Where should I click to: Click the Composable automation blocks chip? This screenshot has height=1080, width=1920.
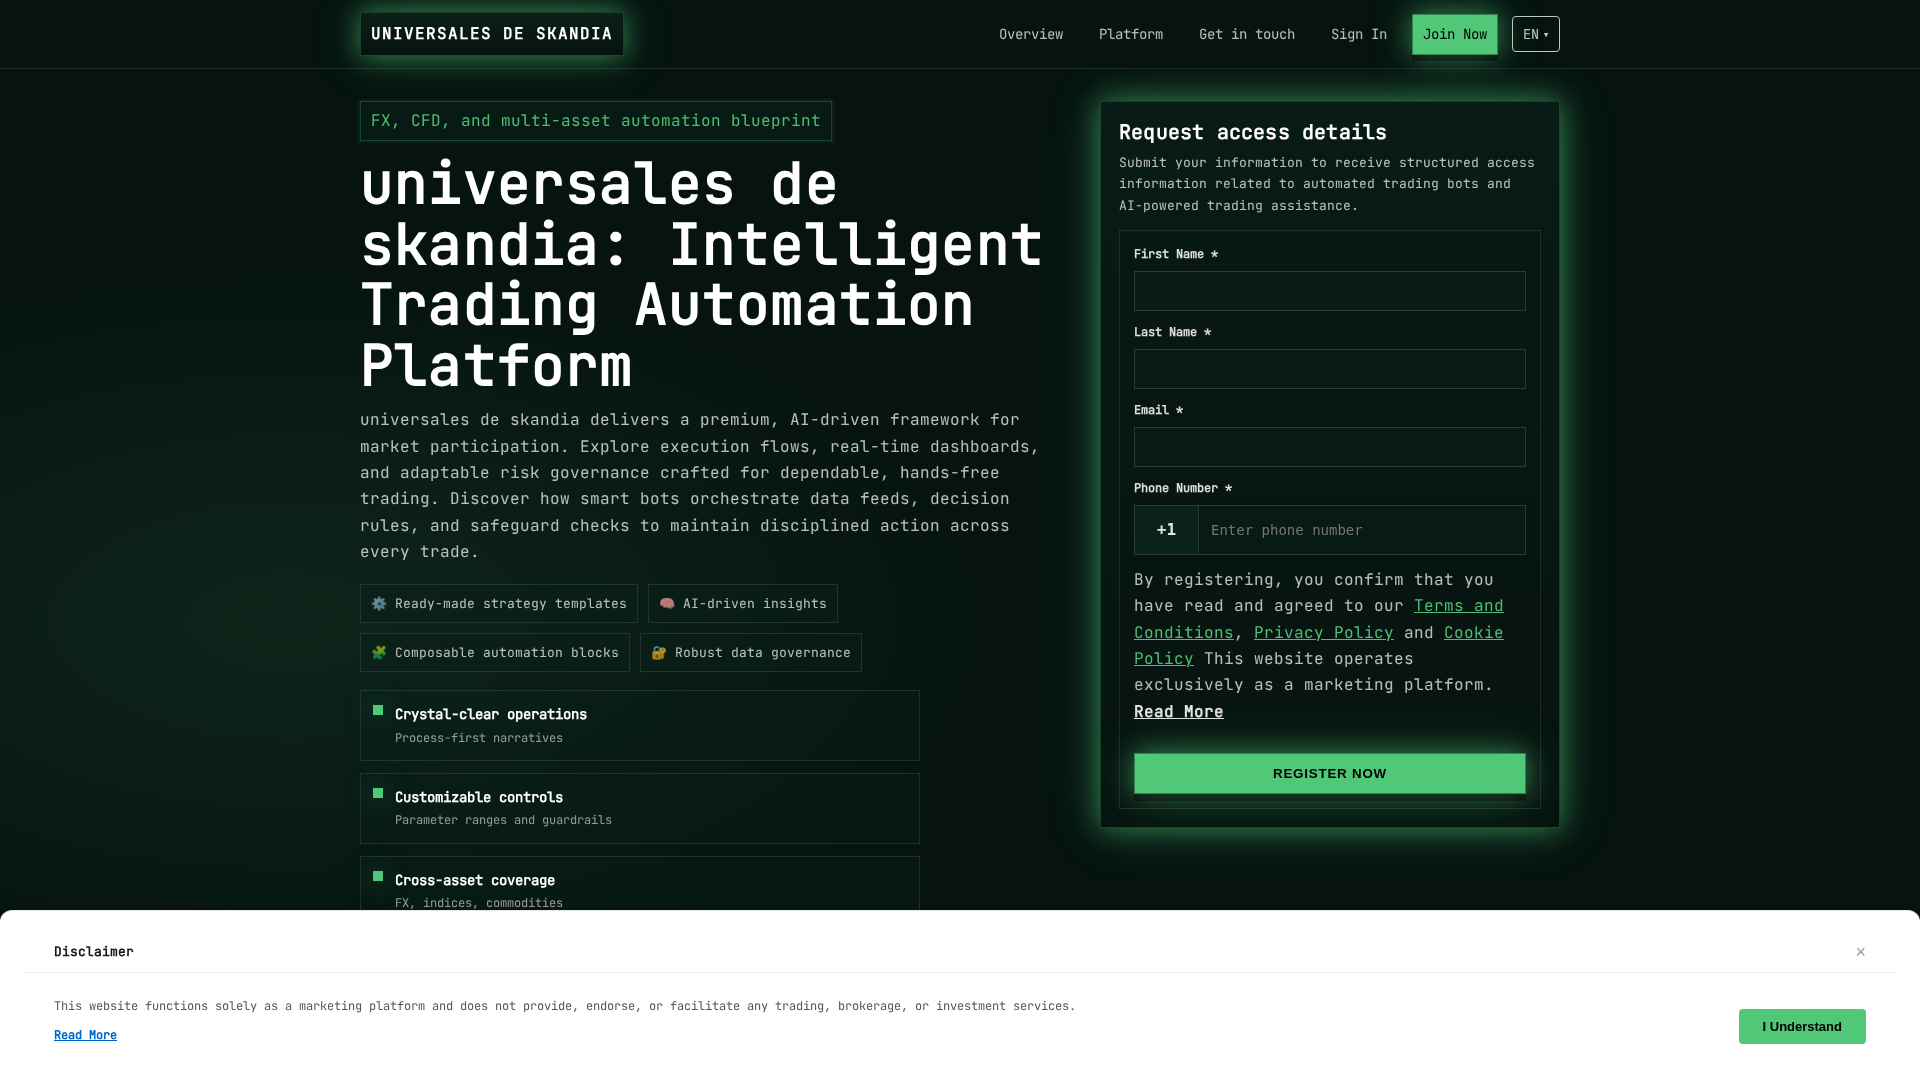(494, 653)
